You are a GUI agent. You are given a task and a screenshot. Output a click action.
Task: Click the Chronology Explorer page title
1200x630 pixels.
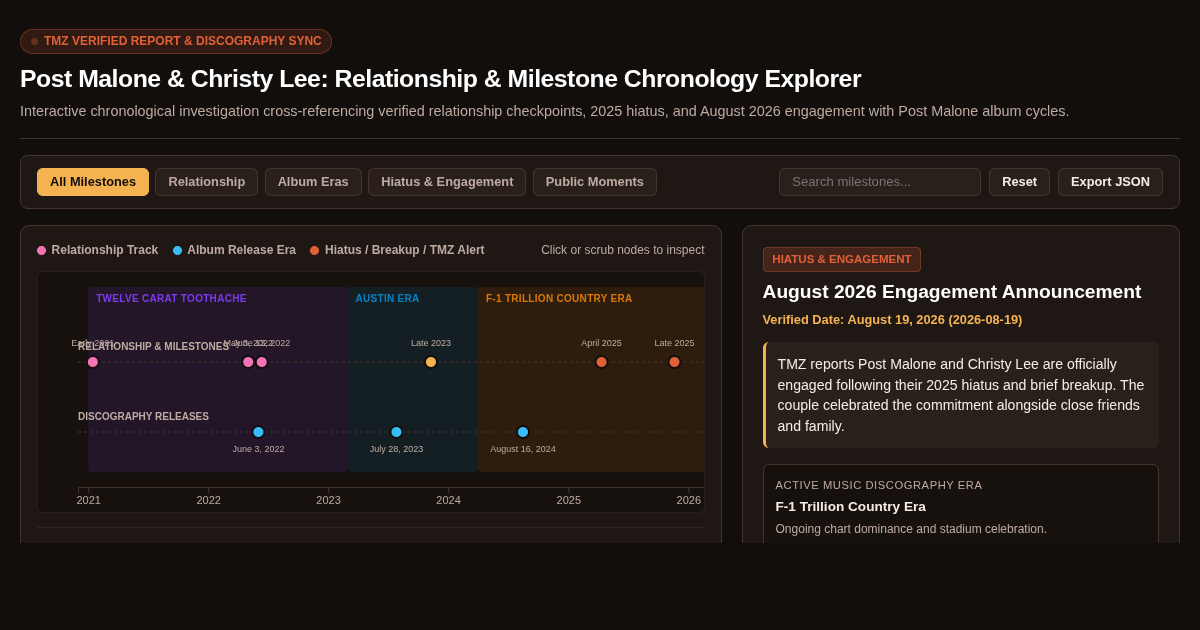[440, 78]
